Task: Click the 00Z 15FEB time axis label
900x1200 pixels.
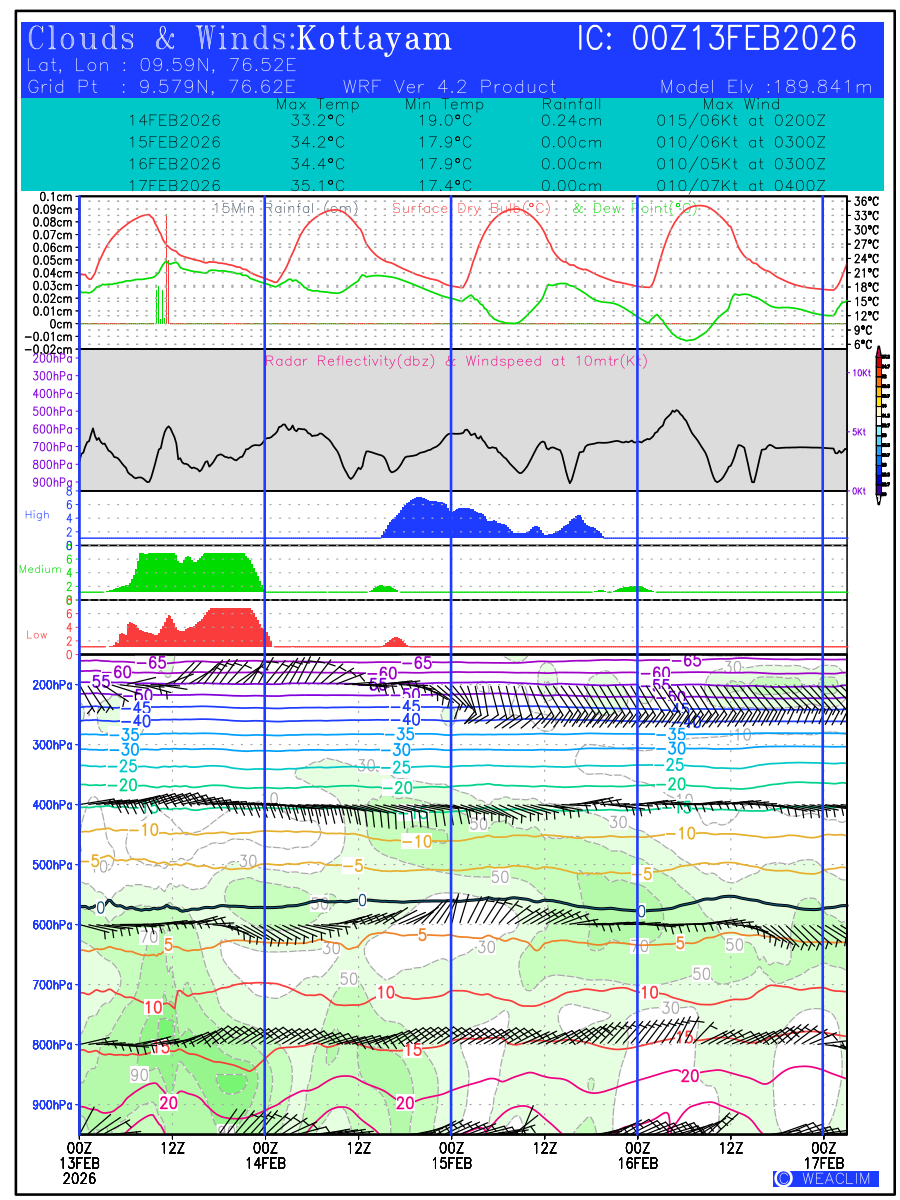Action: pos(451,1154)
